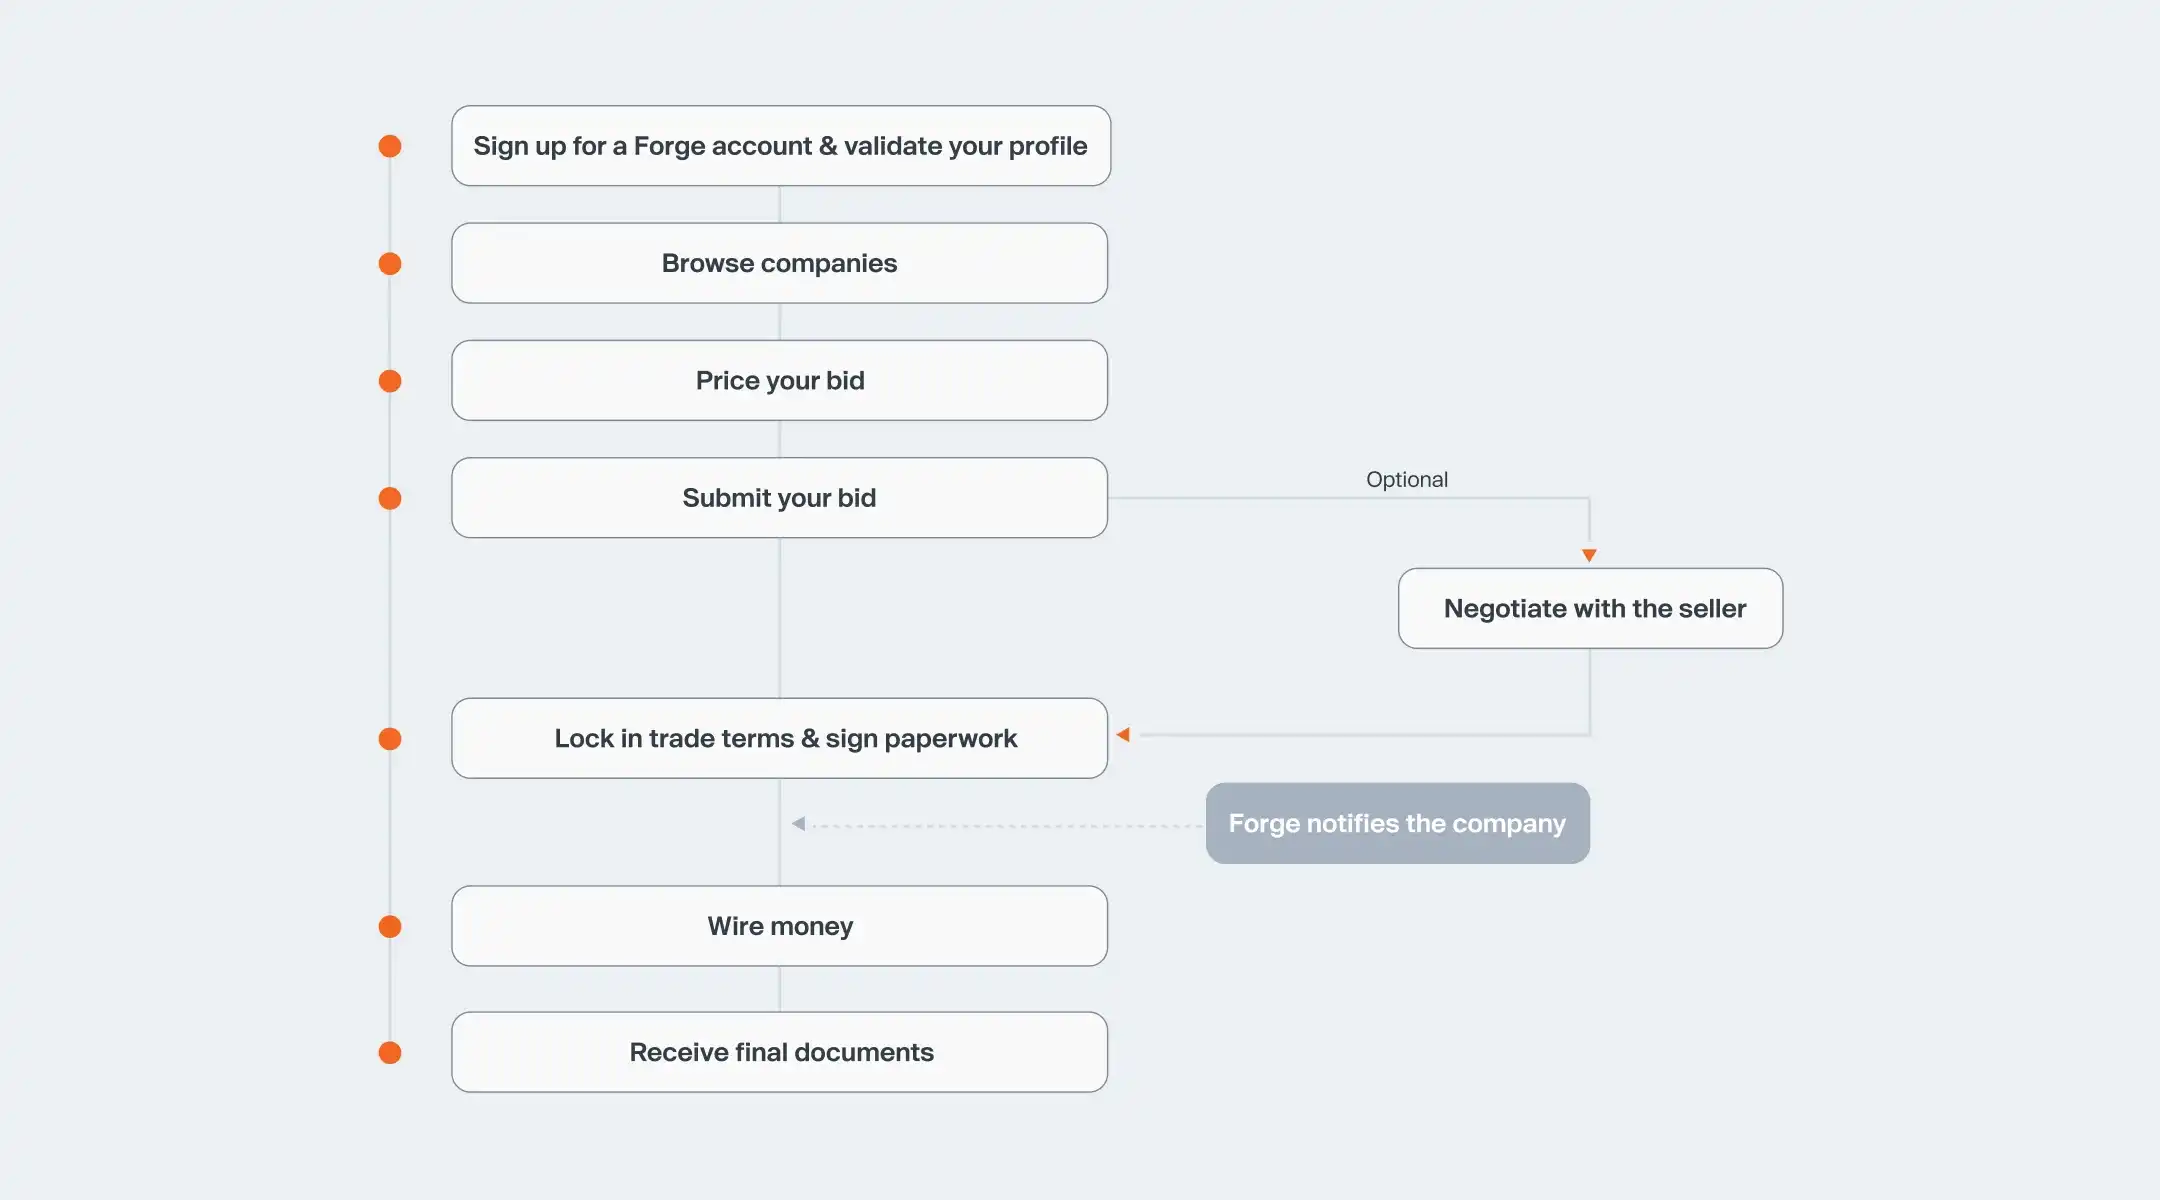Click the orange dot beside the Sign up step
This screenshot has height=1200, width=2160.
click(x=390, y=147)
